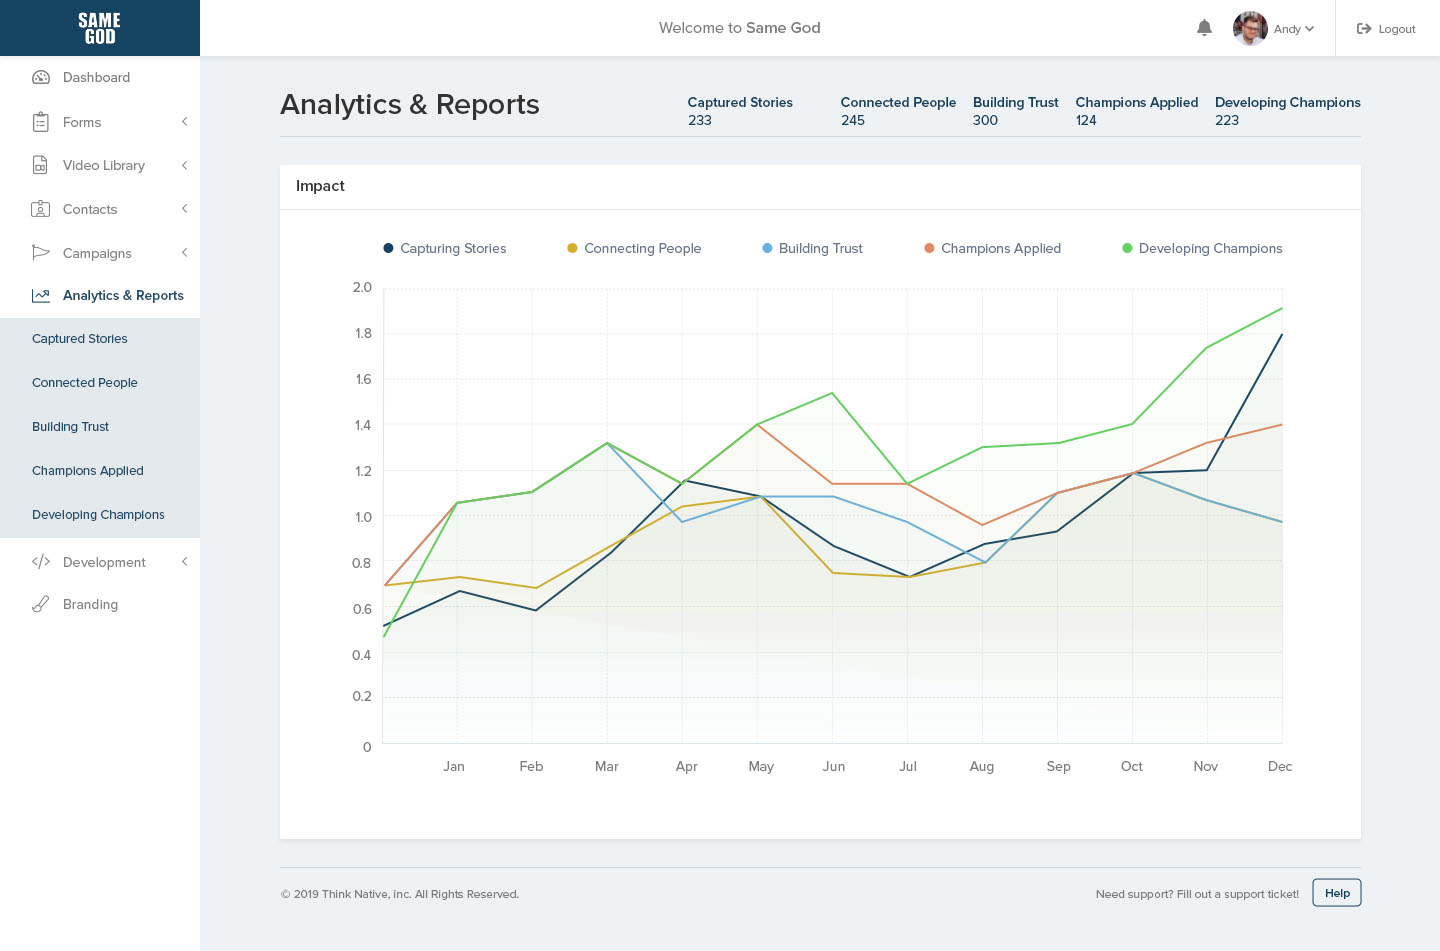Open Branding via the paintbrush icon

(41, 604)
